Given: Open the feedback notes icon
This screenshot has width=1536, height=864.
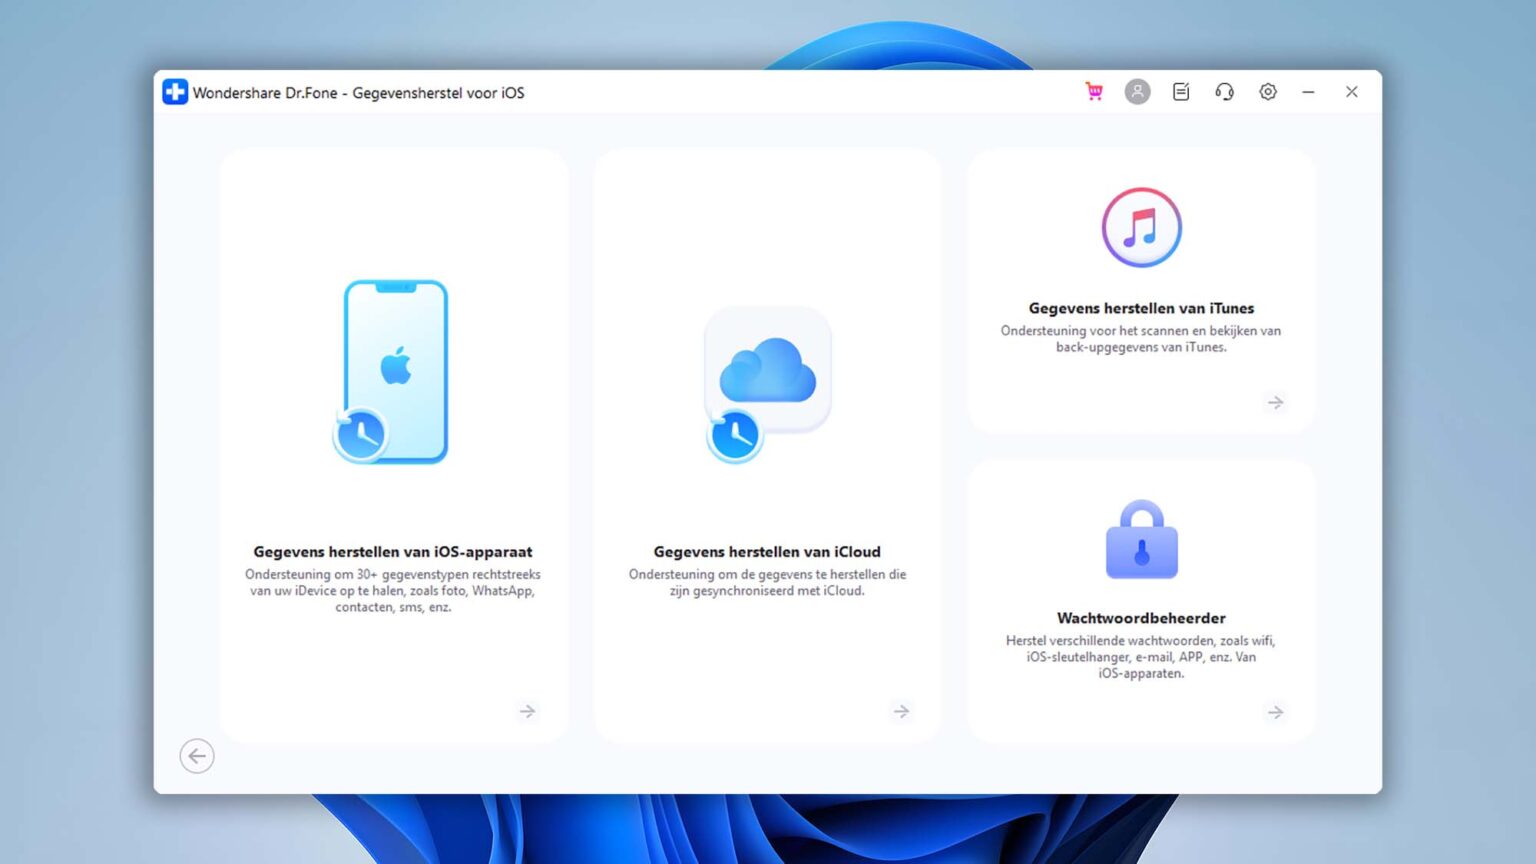Looking at the screenshot, I should (1181, 92).
